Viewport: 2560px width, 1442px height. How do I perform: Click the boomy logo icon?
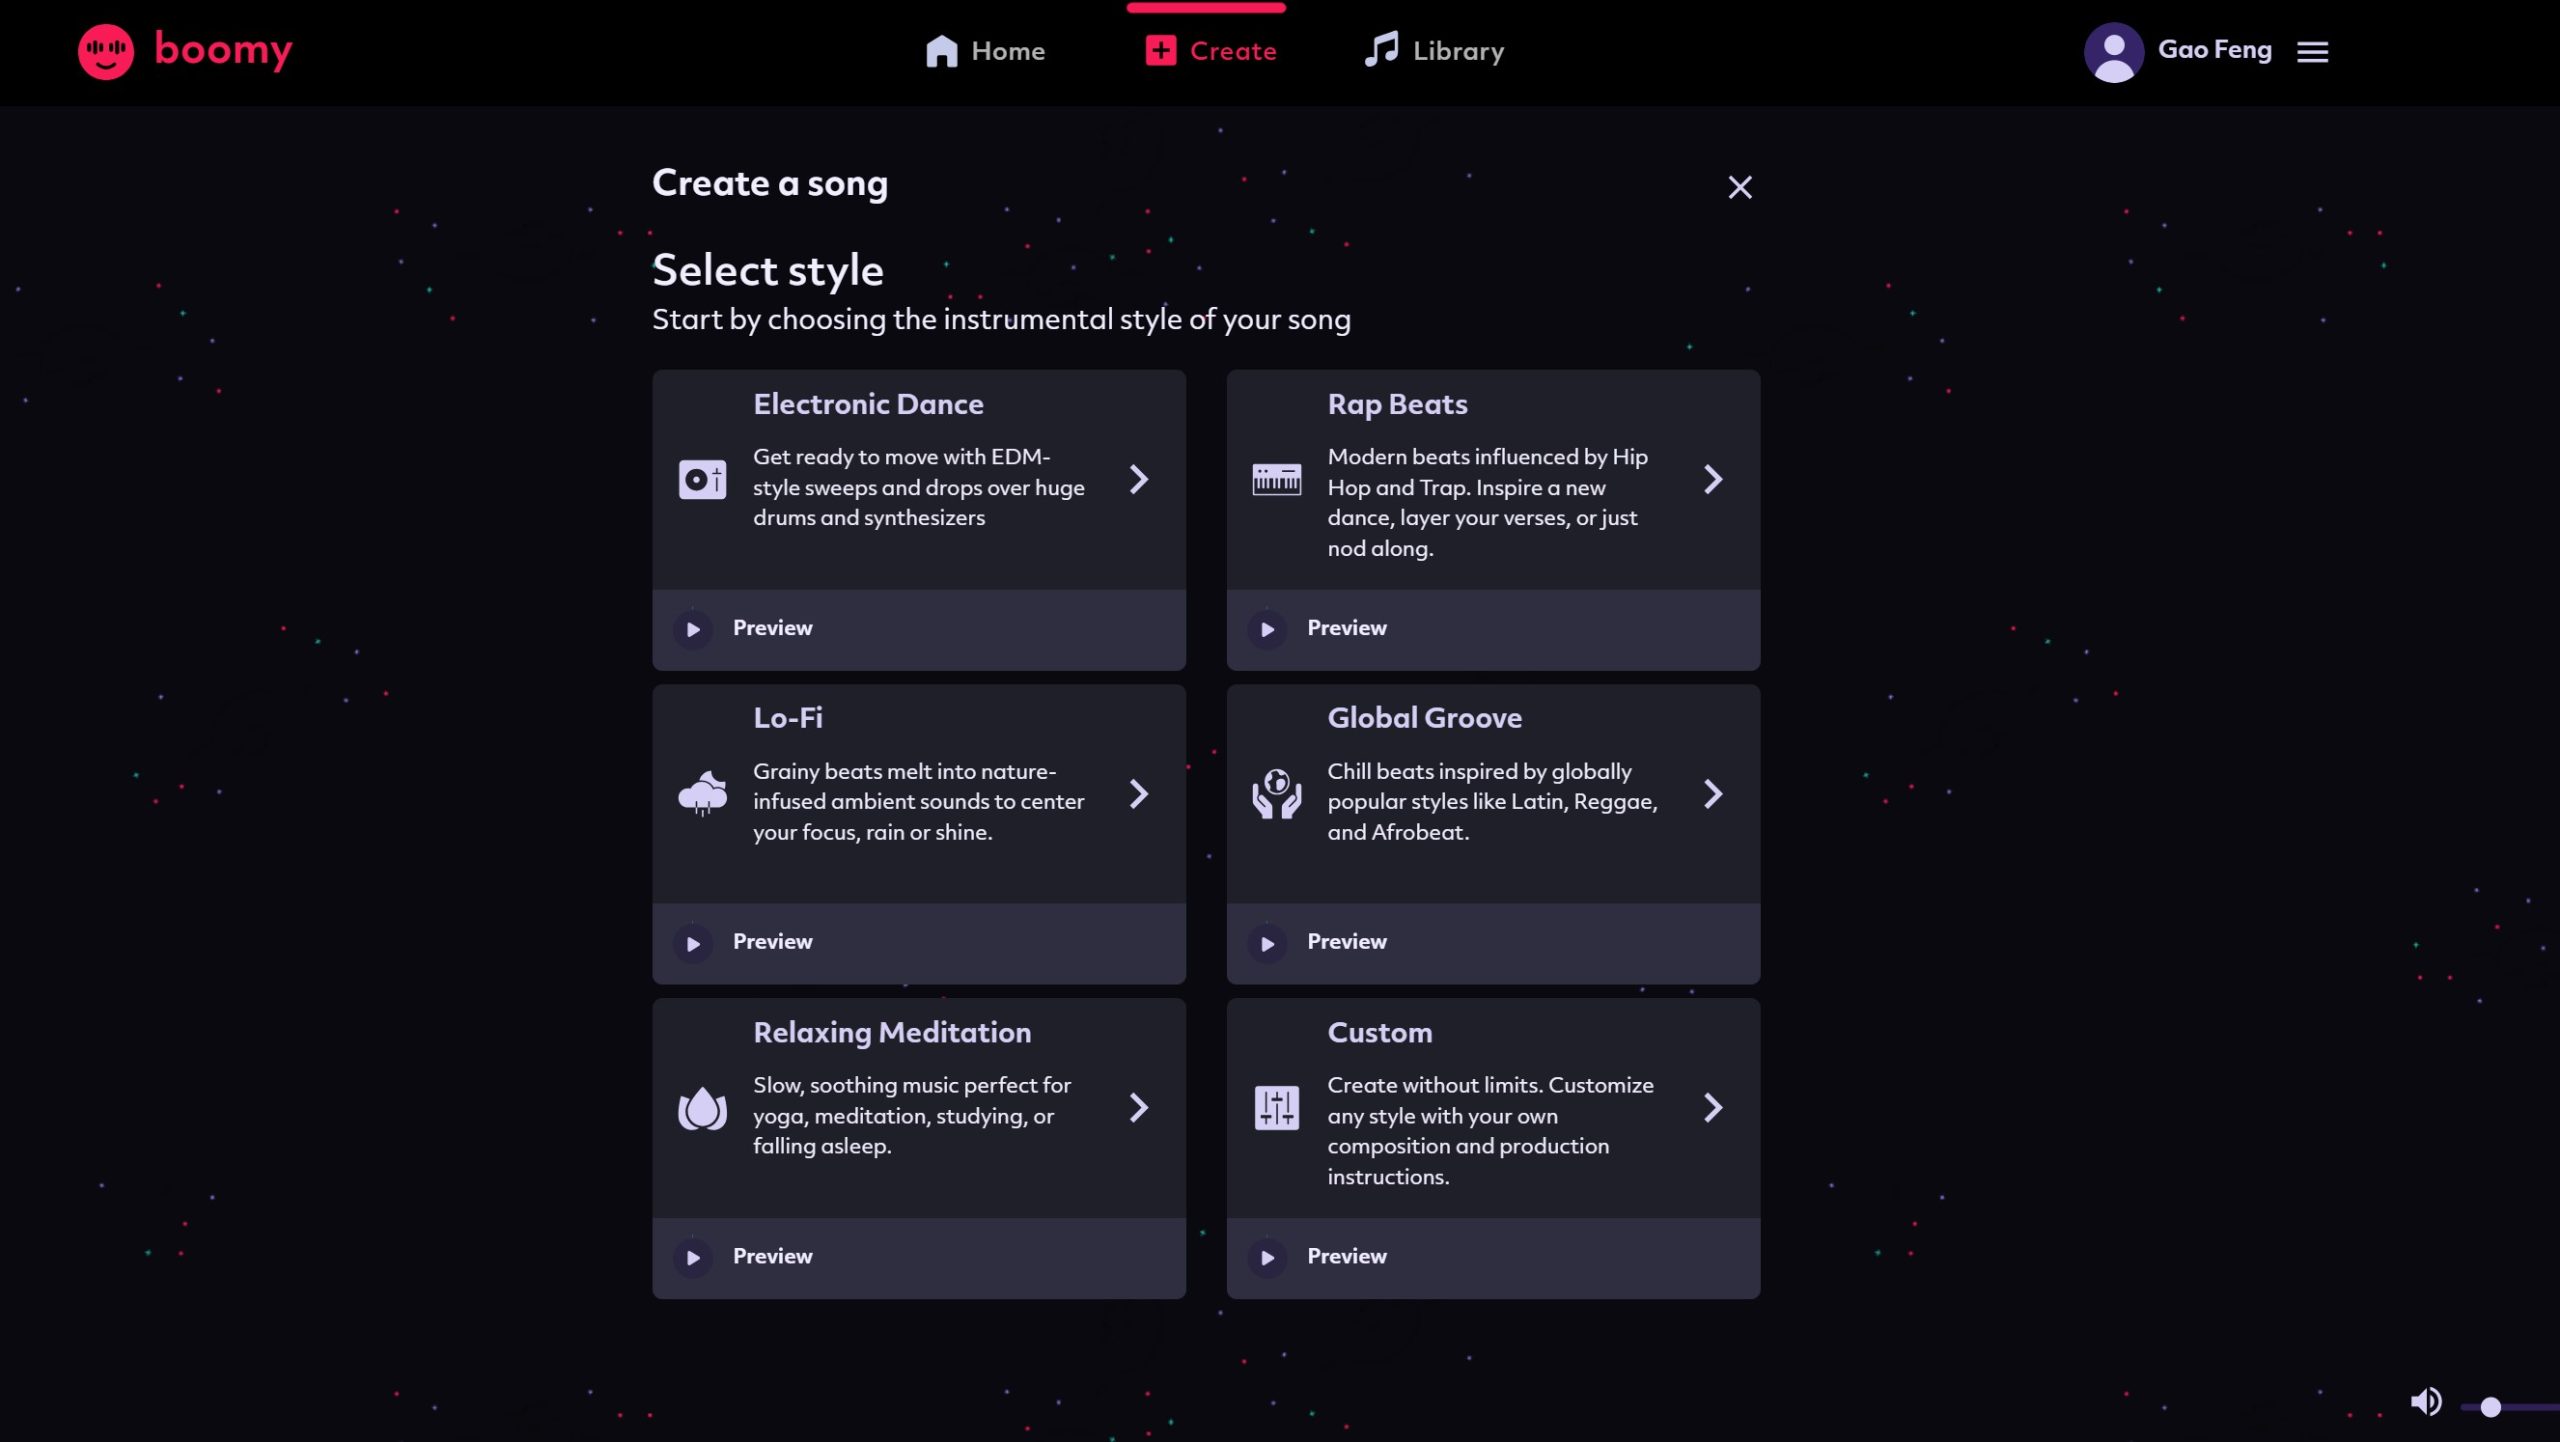106,51
